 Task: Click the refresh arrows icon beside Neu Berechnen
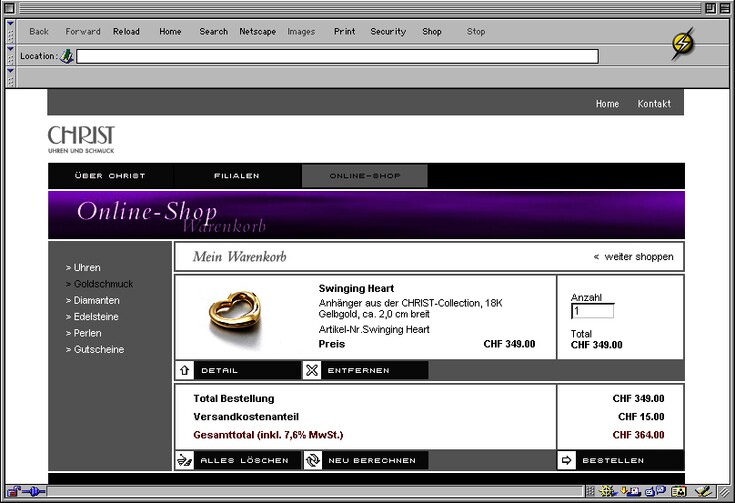[313, 460]
